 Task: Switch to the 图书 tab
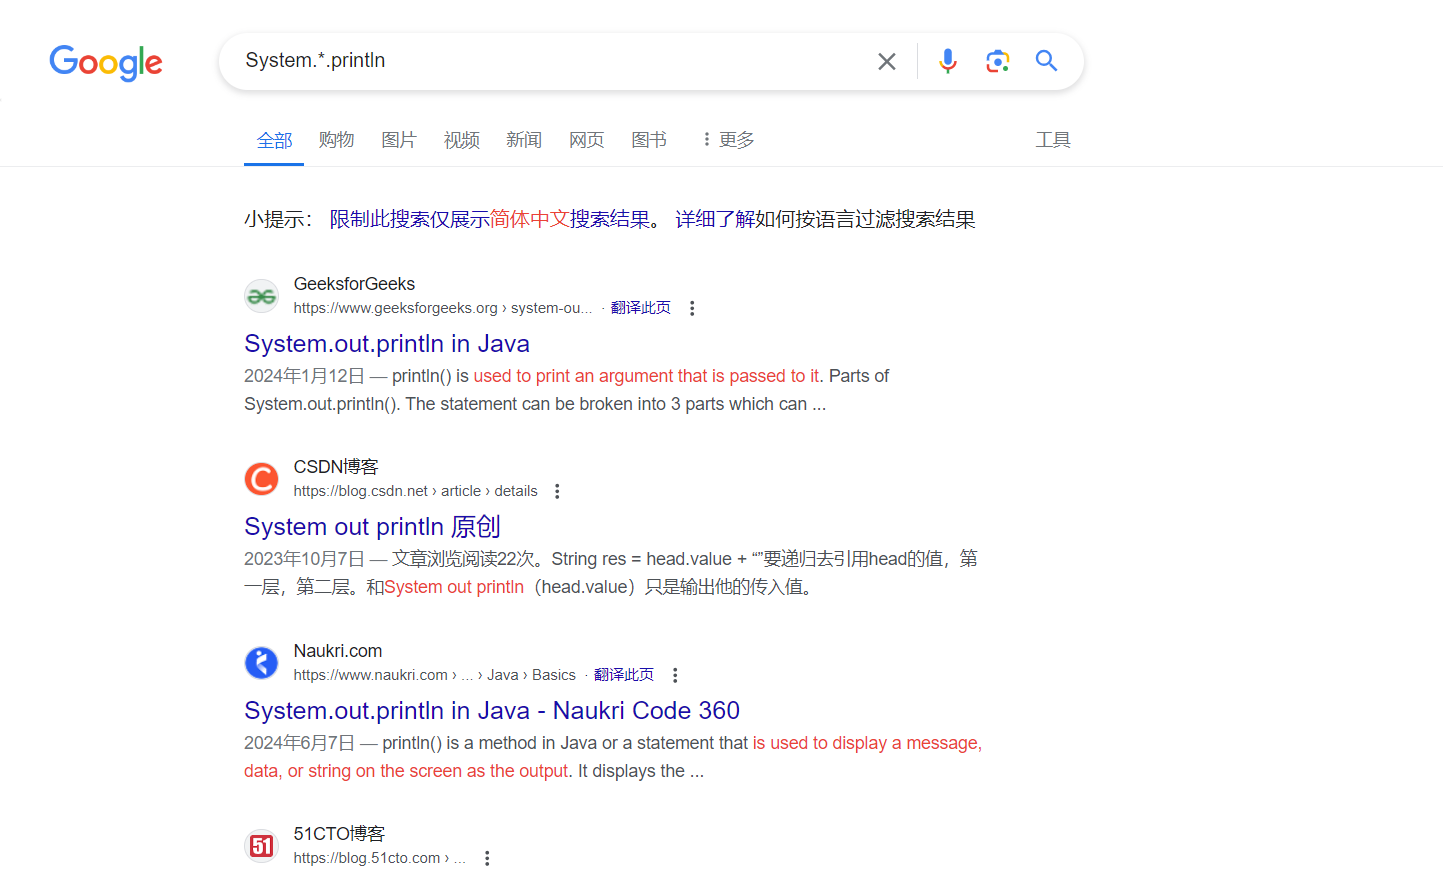(649, 140)
